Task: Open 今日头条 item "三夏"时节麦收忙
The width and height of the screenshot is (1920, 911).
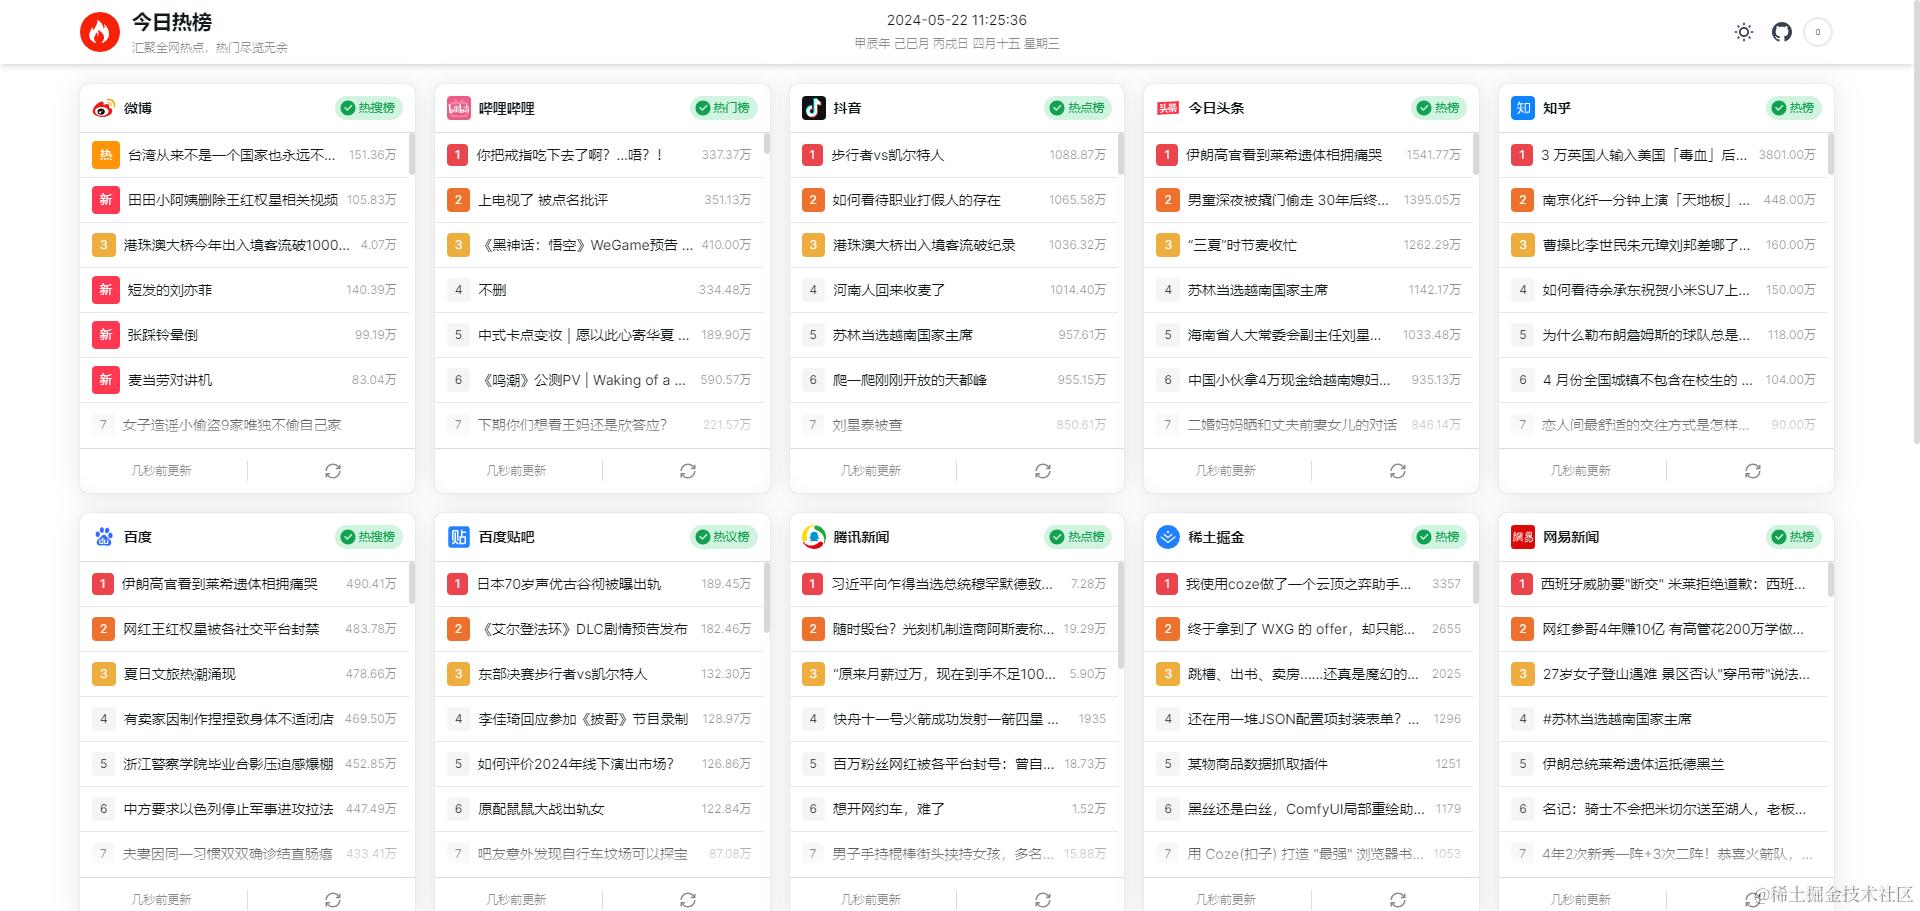Action: tap(1242, 245)
